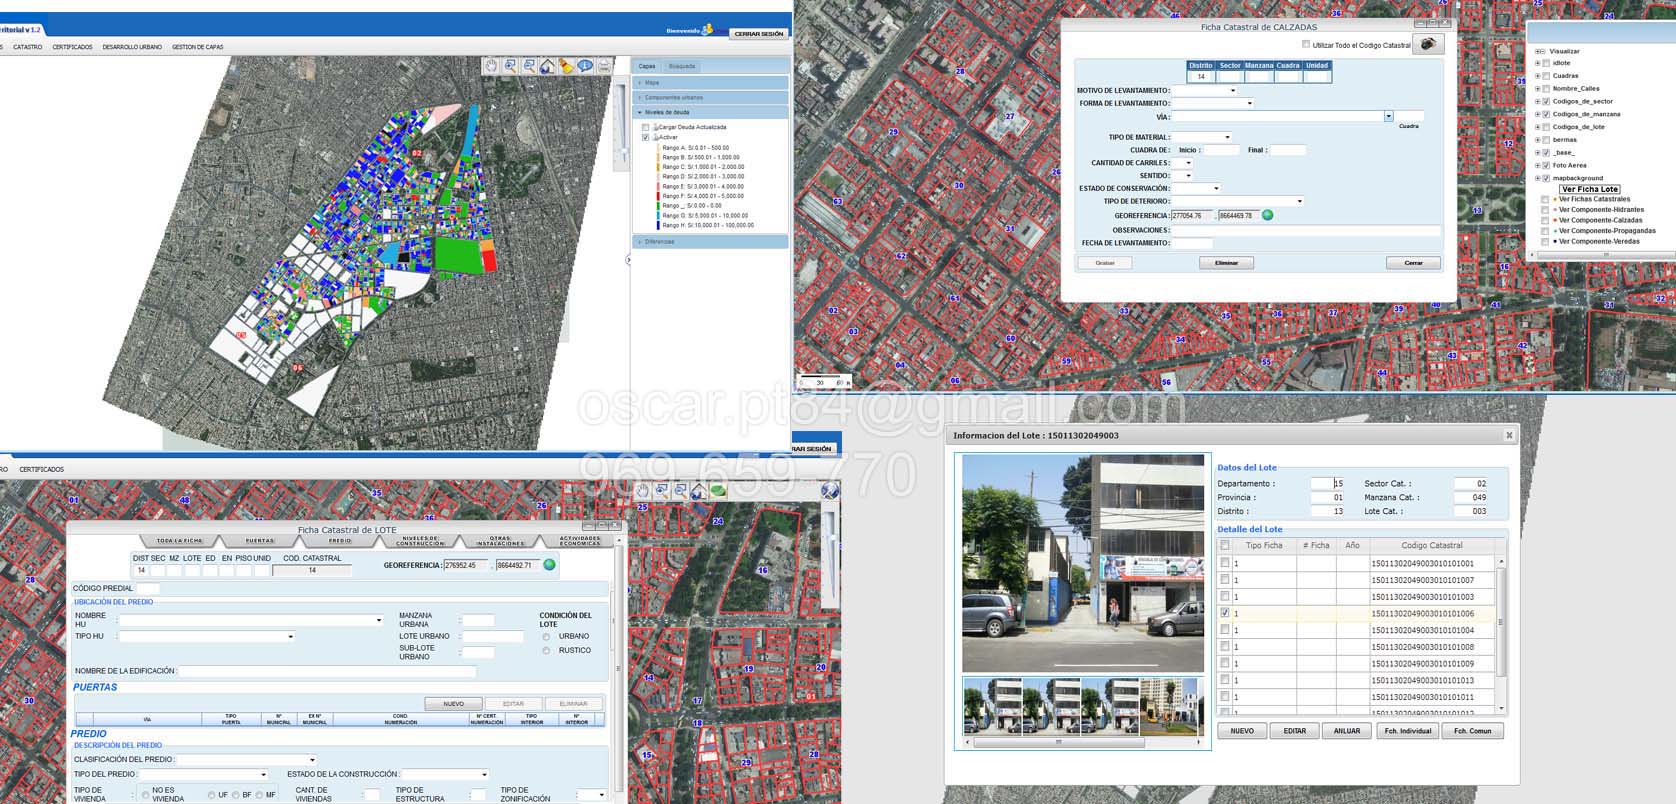
Task: Click the Rango H dark blue legend swatch
Action: 658,225
